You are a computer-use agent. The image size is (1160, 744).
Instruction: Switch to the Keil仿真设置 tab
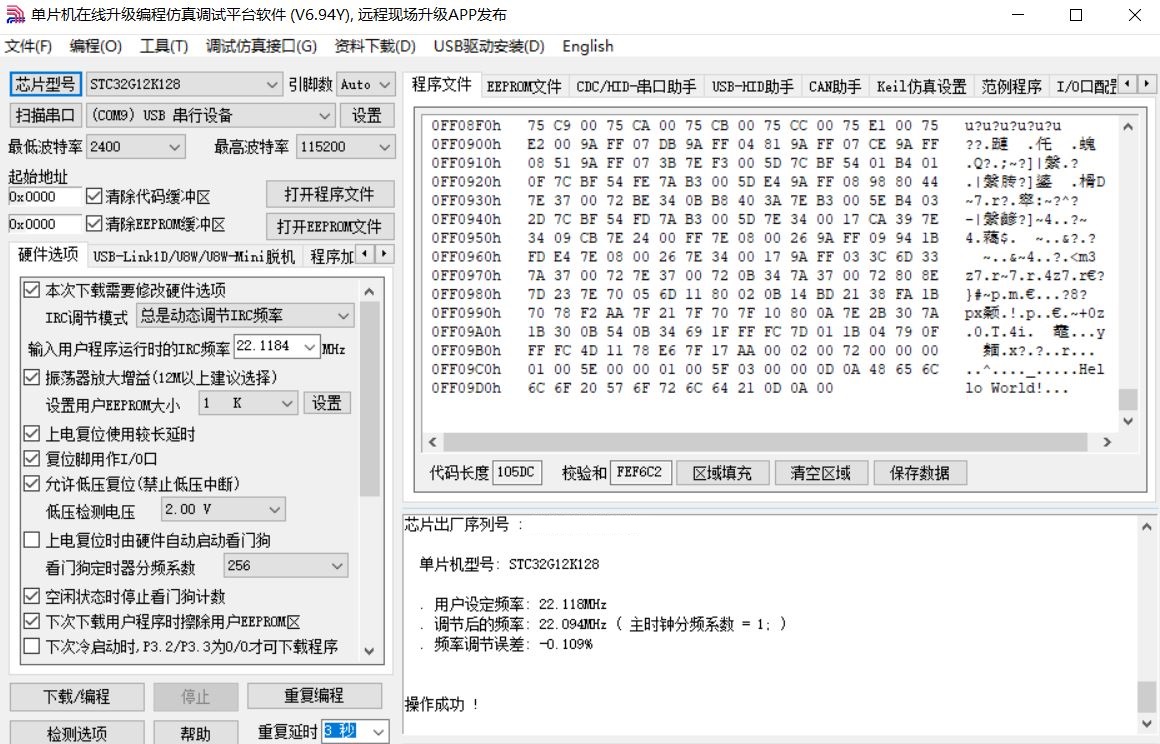click(922, 87)
